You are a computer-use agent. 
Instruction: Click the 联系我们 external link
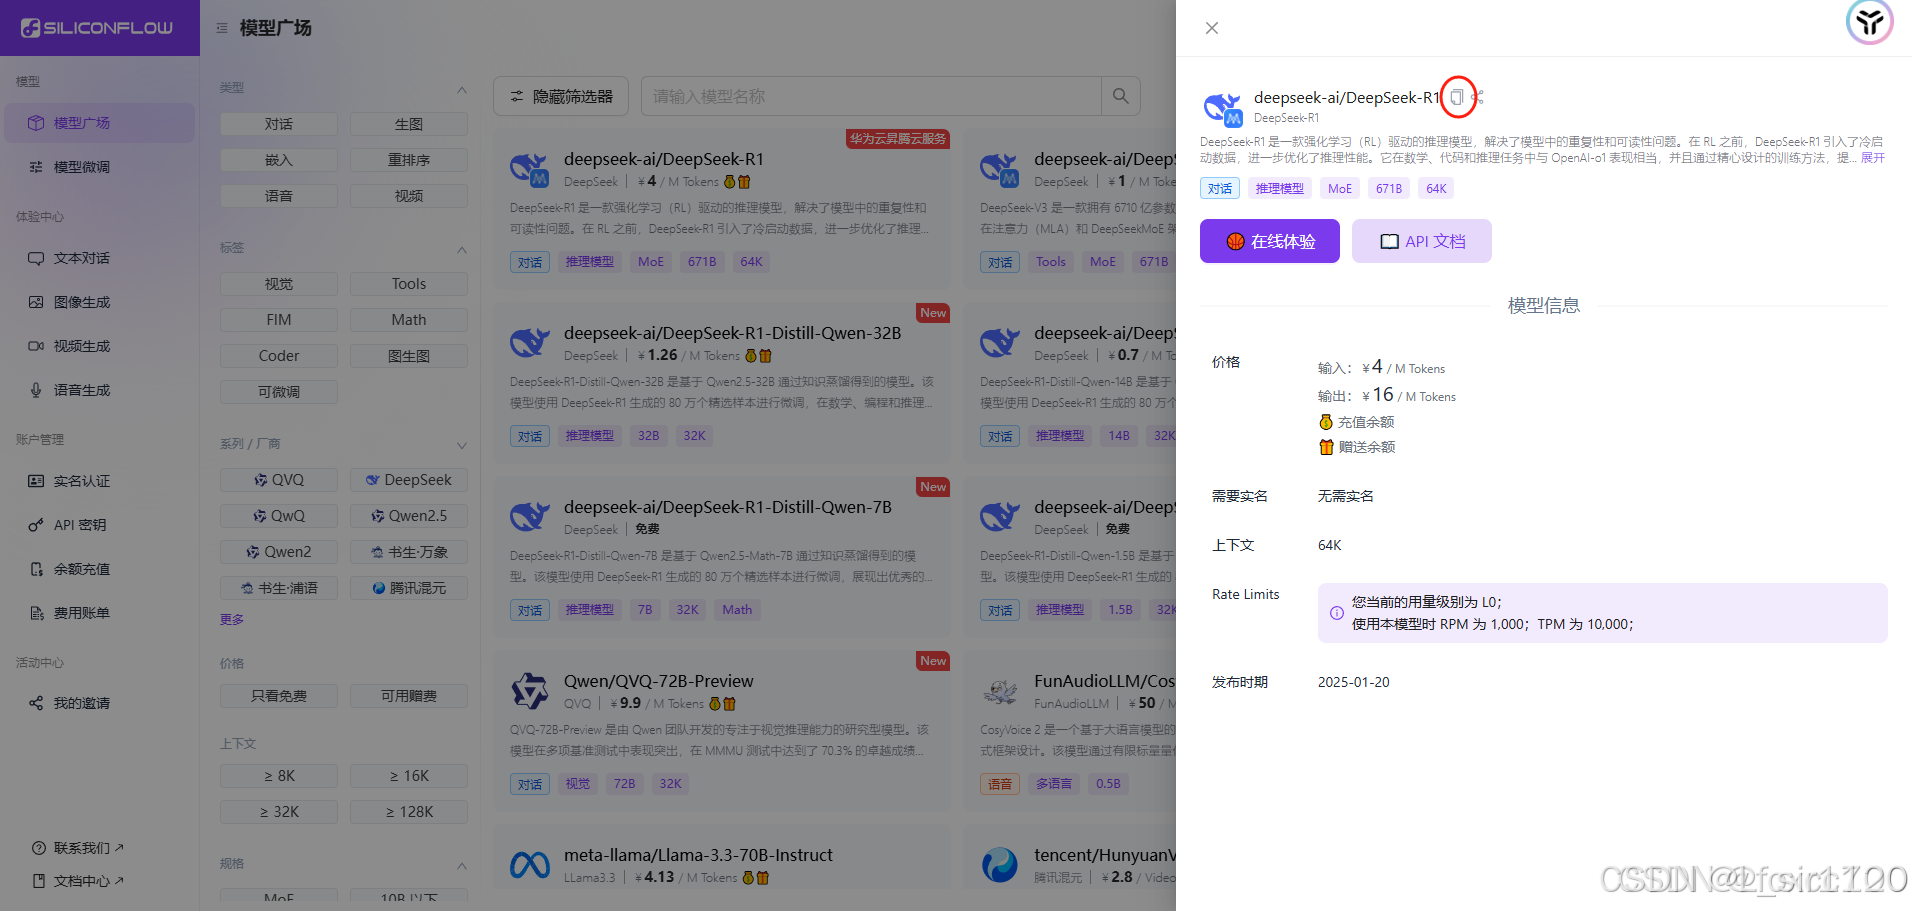78,848
